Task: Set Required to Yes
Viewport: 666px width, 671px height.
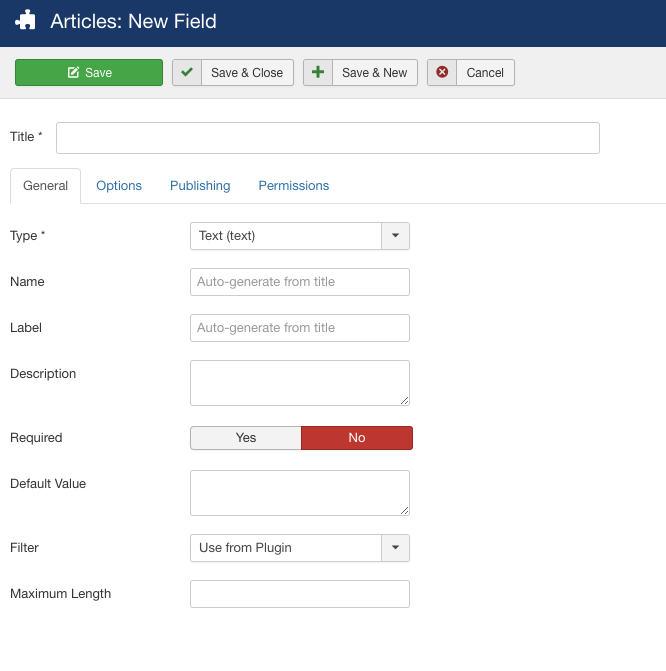Action: click(246, 438)
